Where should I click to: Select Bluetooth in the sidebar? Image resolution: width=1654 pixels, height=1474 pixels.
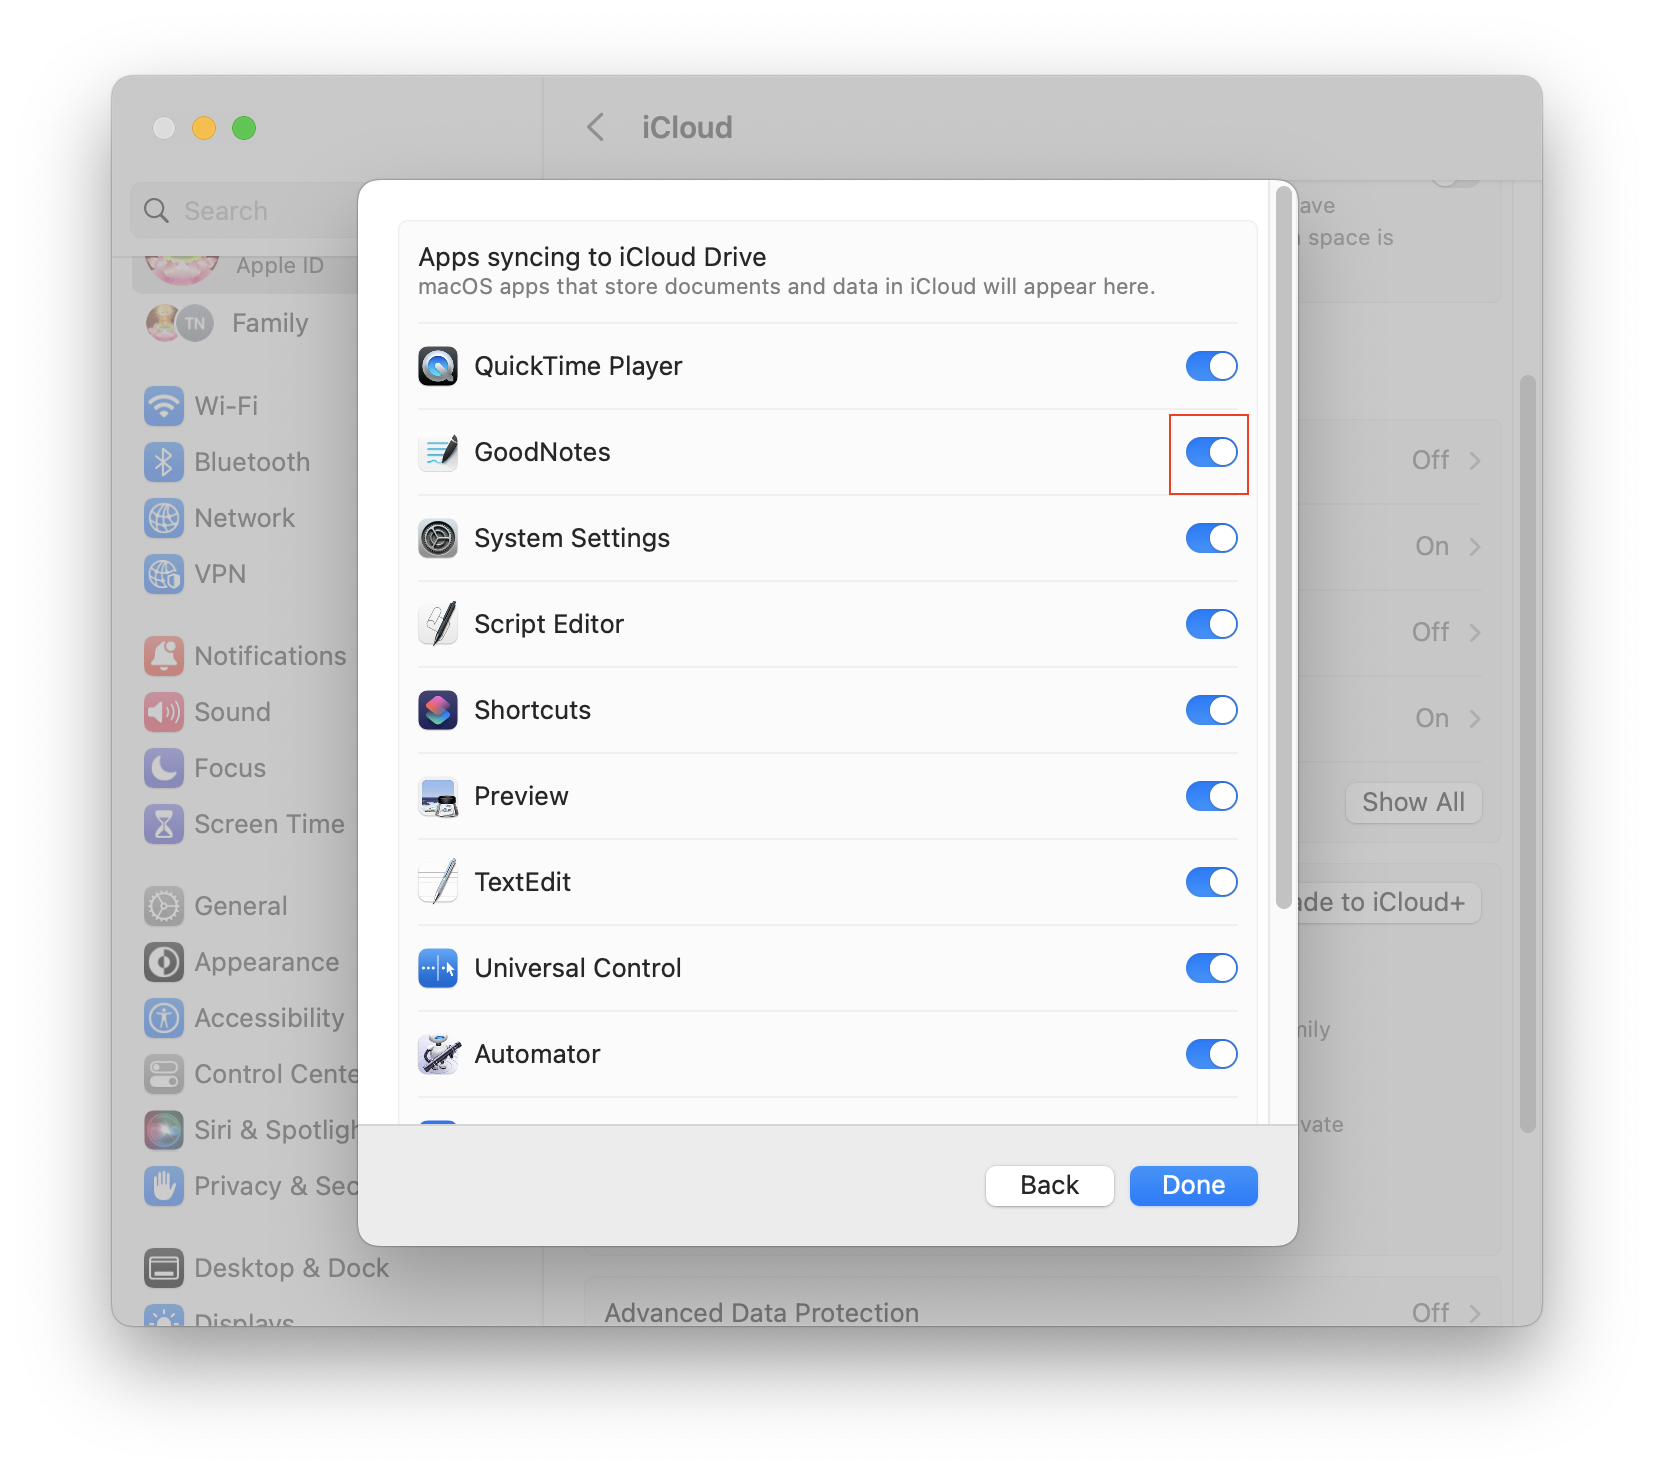[x=252, y=462]
